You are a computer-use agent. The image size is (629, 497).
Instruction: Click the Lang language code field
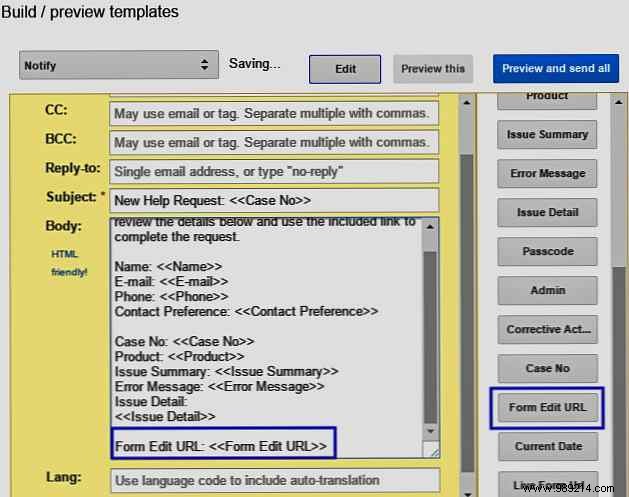pyautogui.click(x=273, y=480)
